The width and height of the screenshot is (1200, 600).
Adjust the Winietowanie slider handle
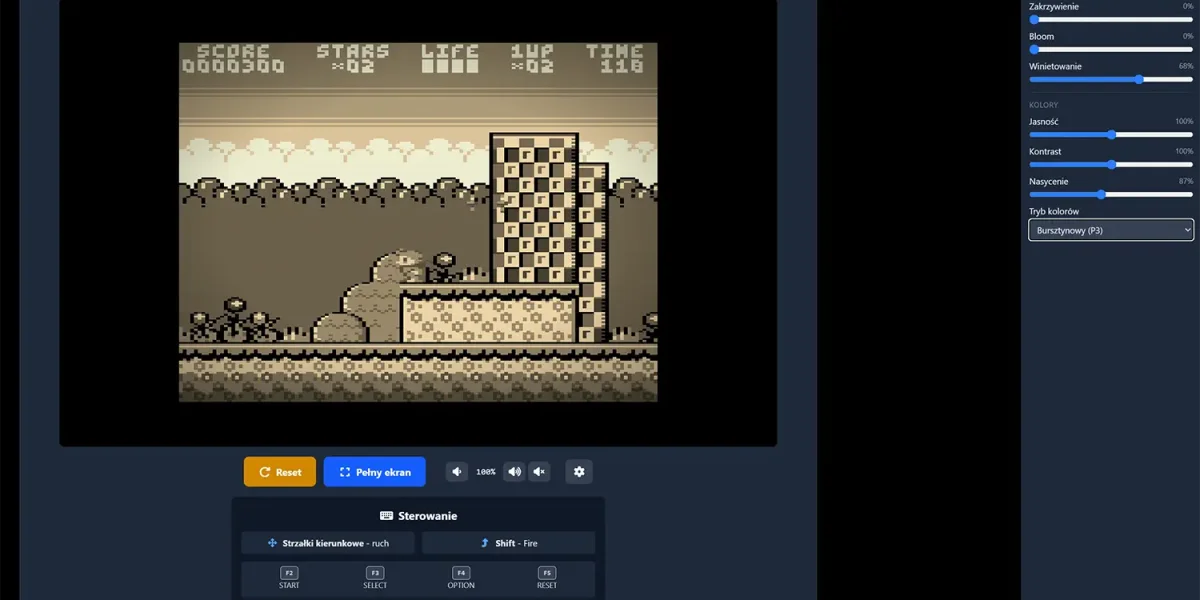click(x=1139, y=79)
